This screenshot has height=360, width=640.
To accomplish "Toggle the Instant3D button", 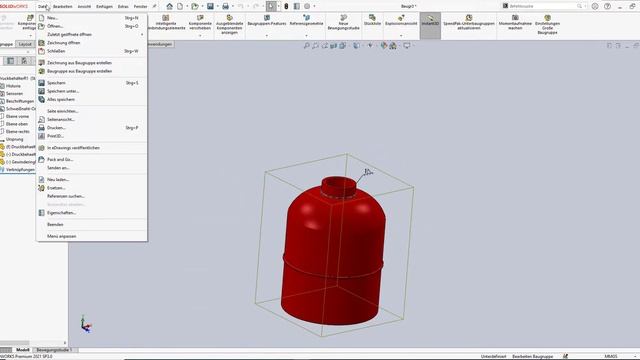I will pyautogui.click(x=430, y=25).
